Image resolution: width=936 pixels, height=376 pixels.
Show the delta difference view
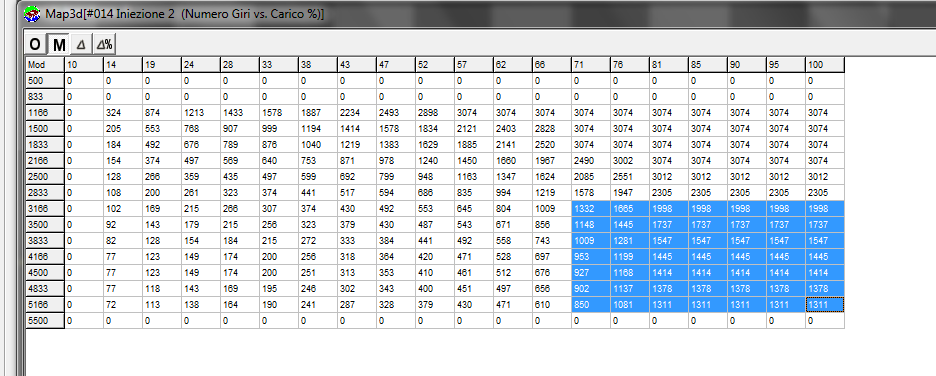pyautogui.click(x=82, y=44)
